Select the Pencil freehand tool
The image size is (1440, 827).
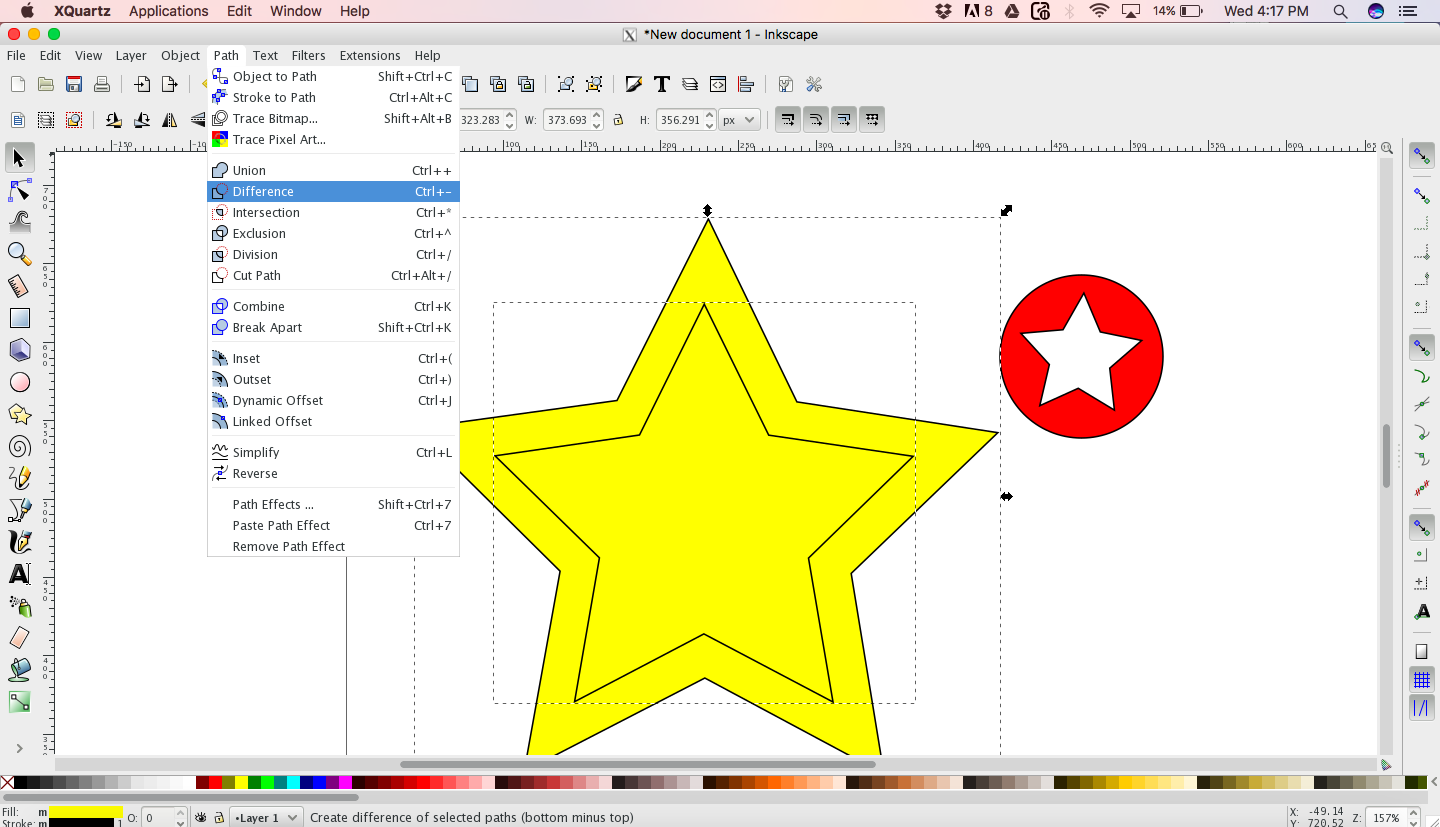click(19, 478)
